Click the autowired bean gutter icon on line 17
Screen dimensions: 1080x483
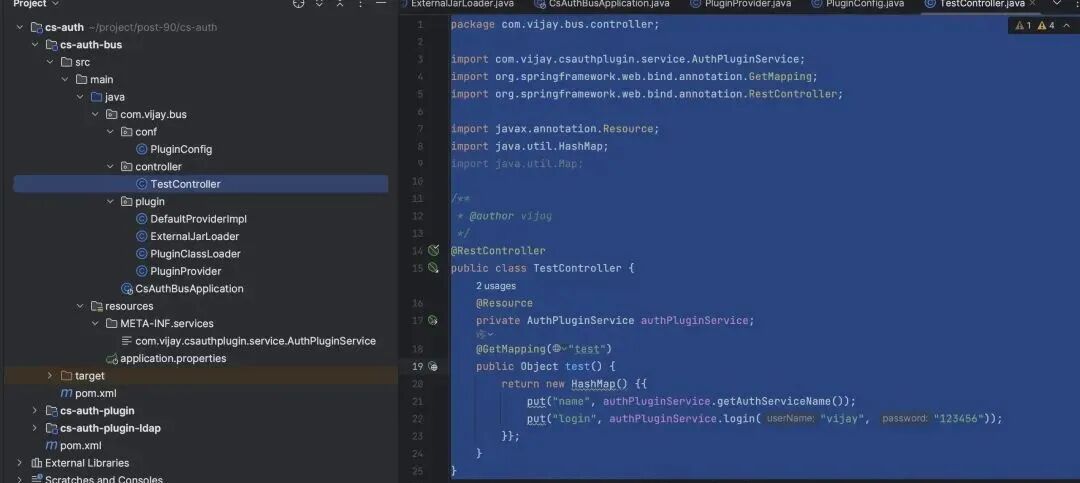(433, 320)
